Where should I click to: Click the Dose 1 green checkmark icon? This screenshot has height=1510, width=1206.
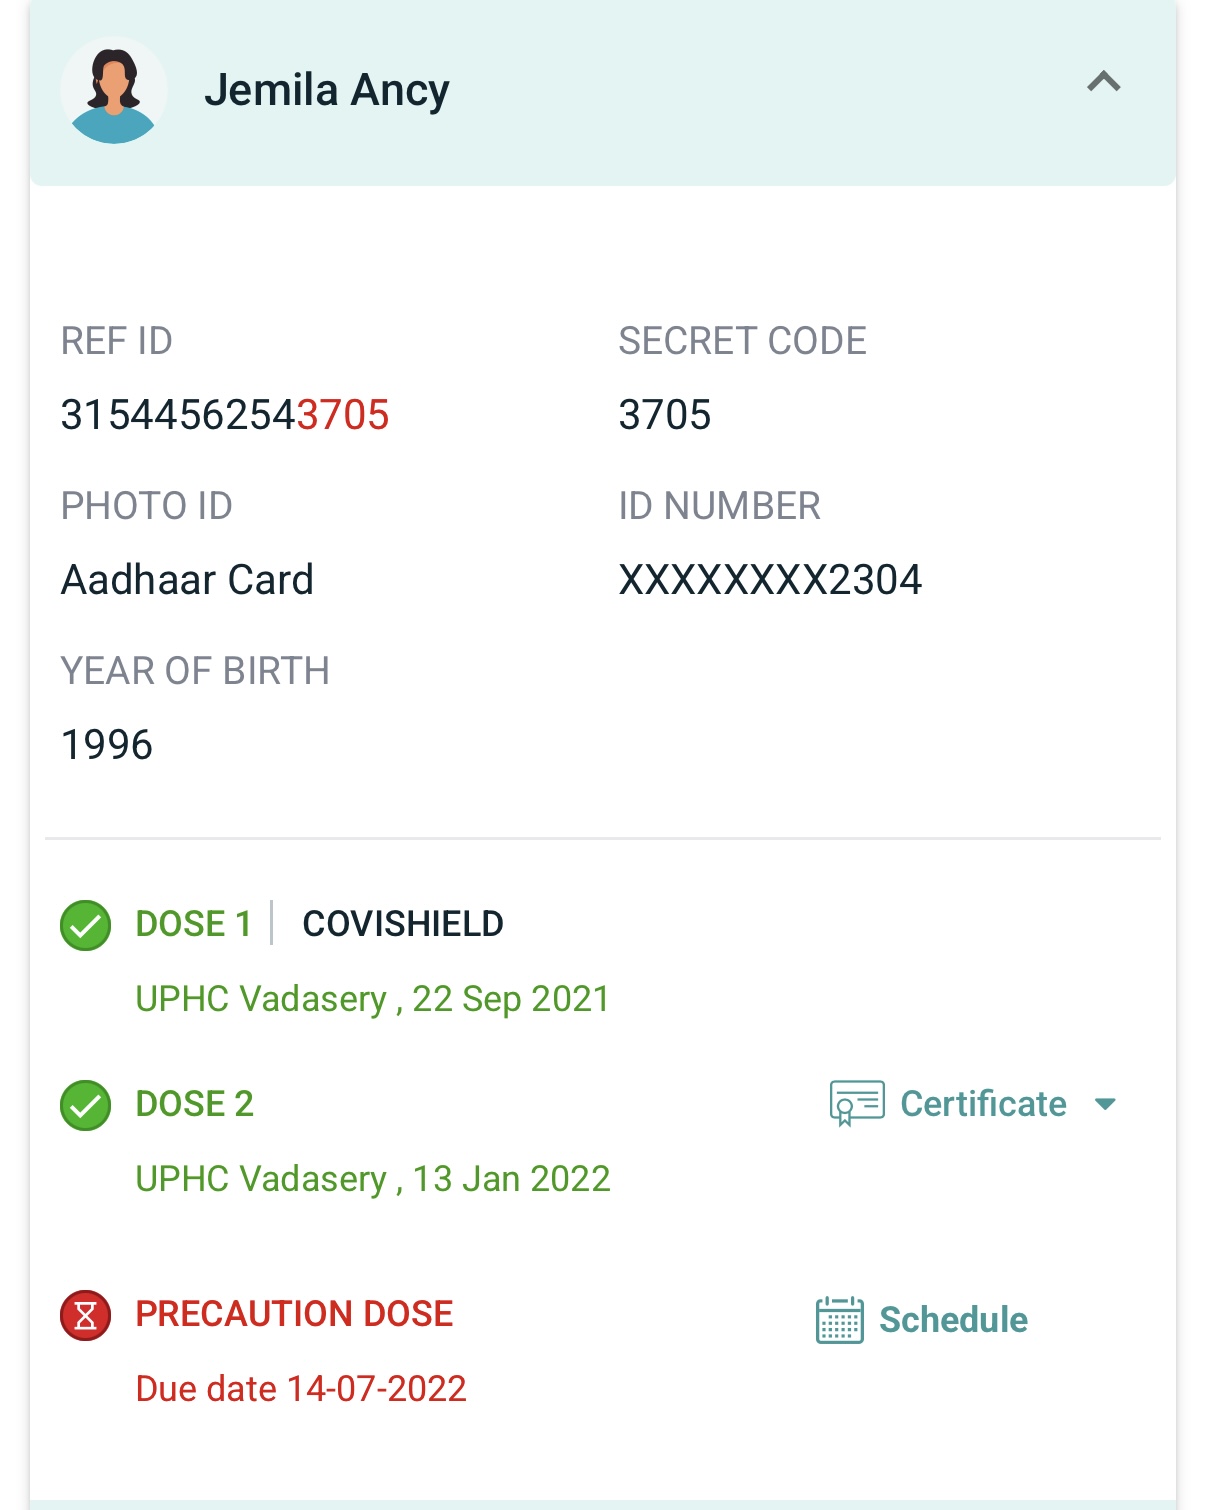[86, 925]
